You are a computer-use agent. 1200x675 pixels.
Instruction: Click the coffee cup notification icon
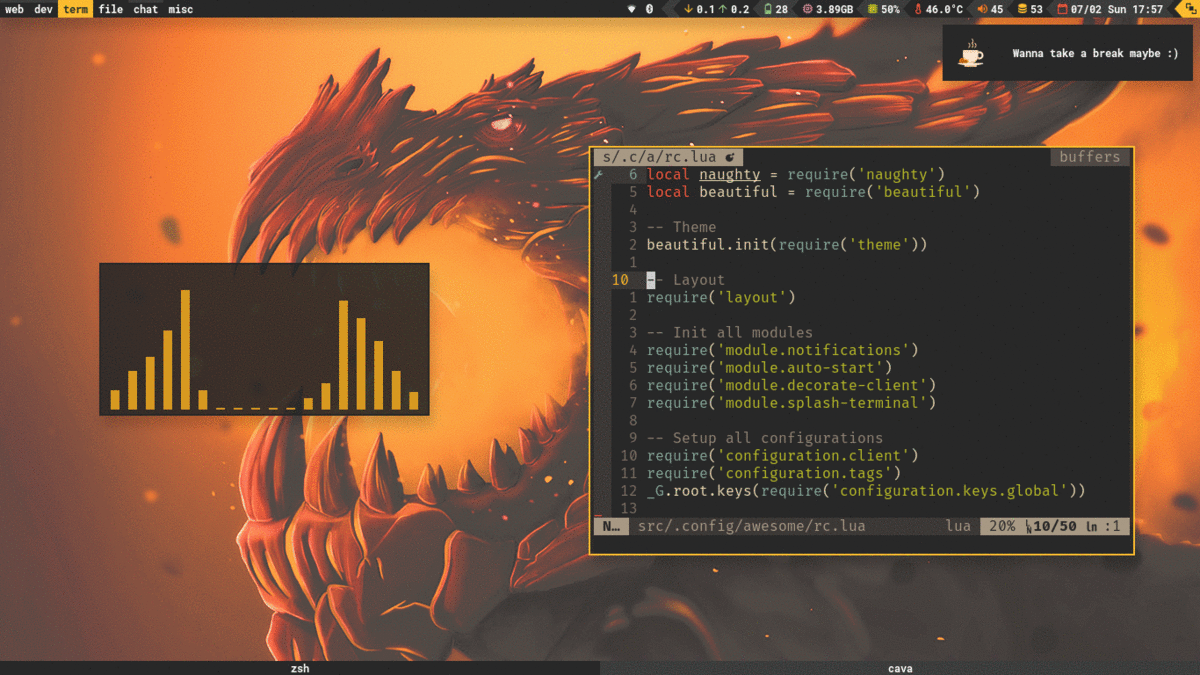coord(970,53)
